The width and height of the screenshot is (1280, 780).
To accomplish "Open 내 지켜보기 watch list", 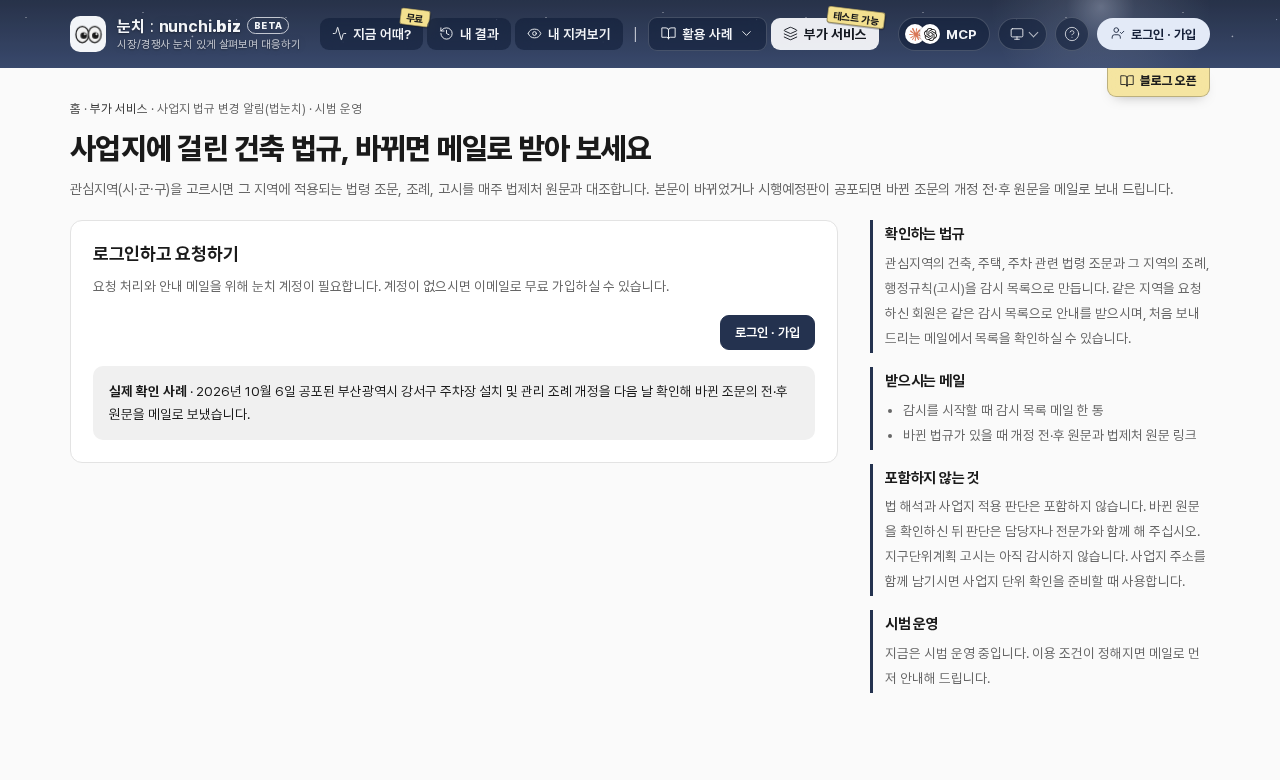I will point(569,34).
